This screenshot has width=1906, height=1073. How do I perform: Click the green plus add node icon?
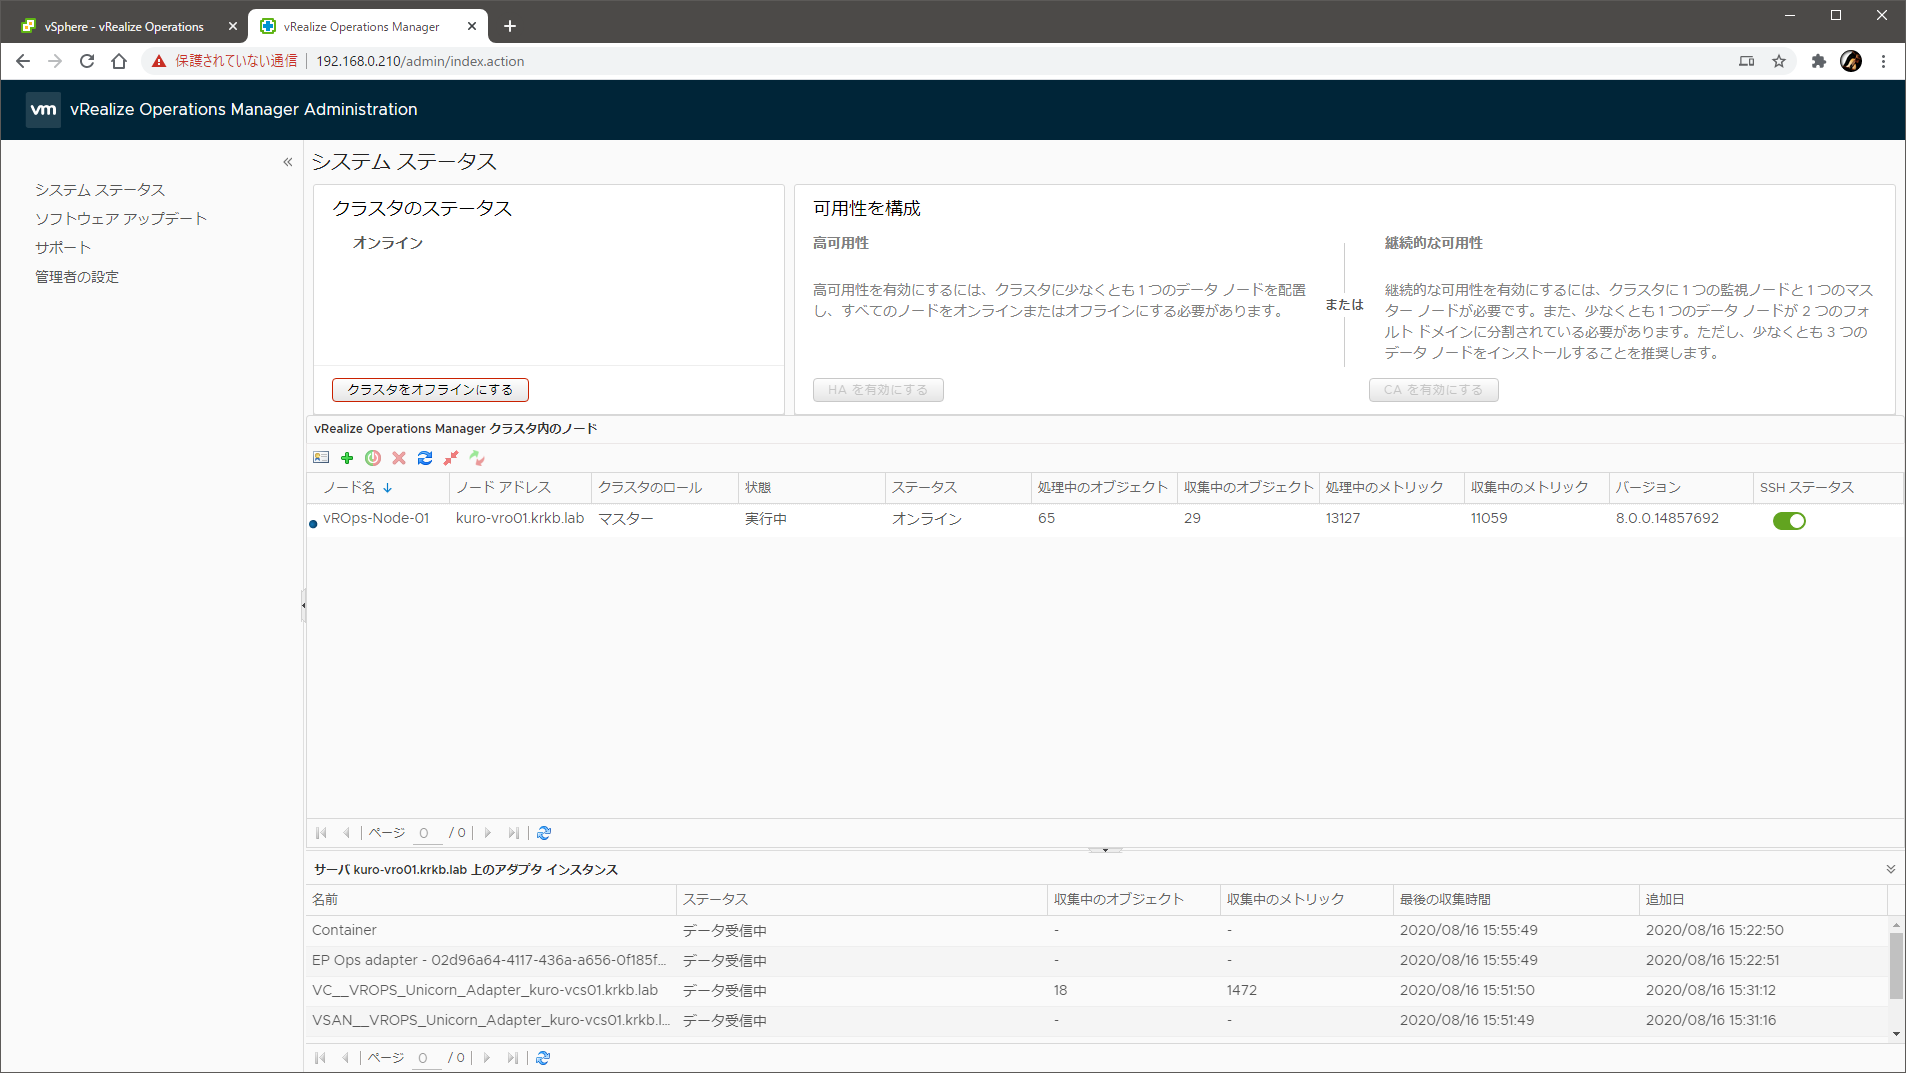click(x=347, y=458)
